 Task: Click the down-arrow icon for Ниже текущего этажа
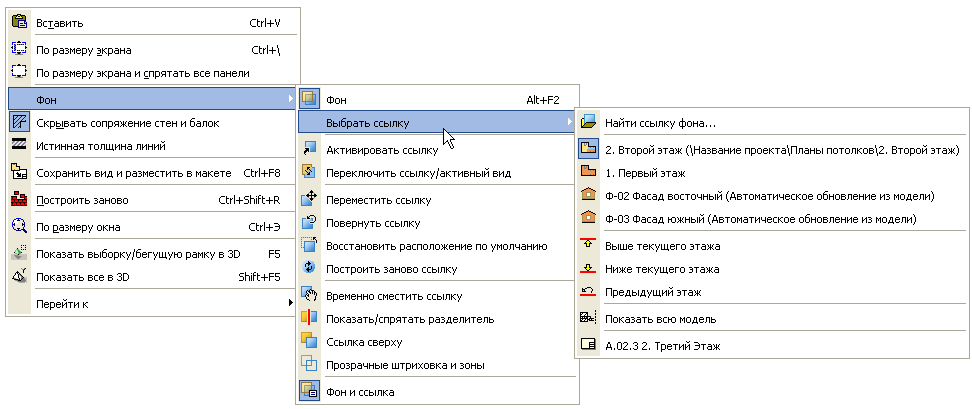[588, 269]
